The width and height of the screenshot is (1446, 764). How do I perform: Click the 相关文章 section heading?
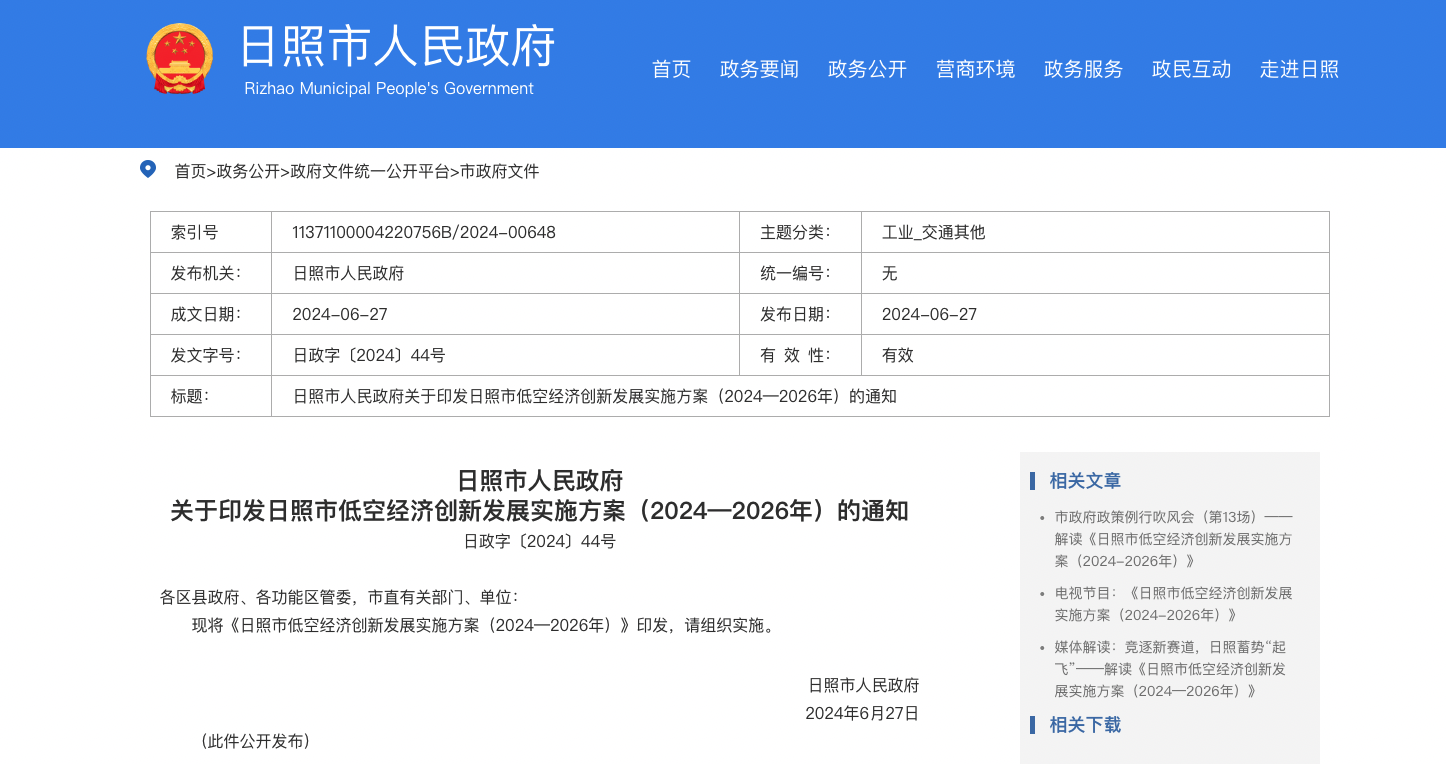(1085, 481)
